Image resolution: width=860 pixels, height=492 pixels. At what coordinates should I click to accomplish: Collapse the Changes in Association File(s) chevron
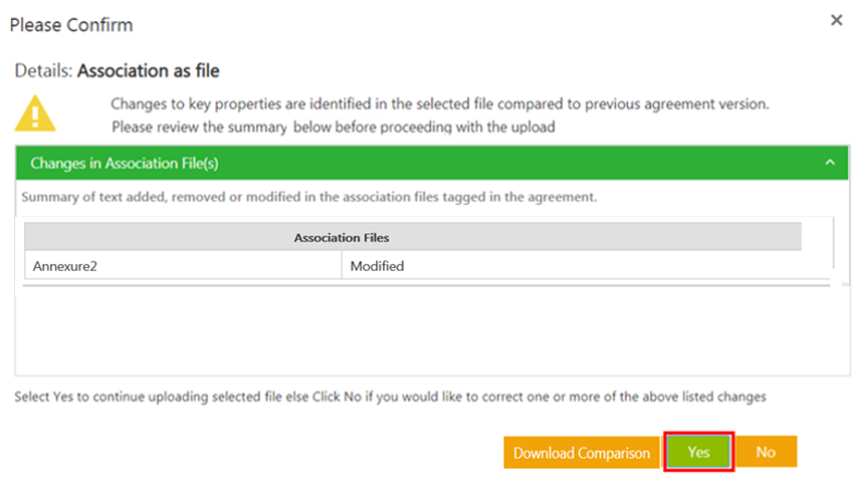coord(830,162)
